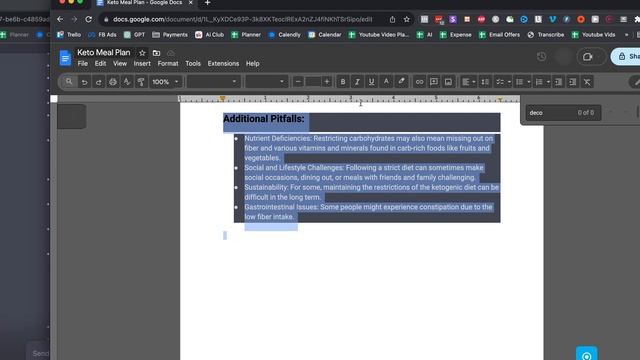This screenshot has height=360, width=640.
Task: Apply bulleted list formatting
Action: point(519,82)
